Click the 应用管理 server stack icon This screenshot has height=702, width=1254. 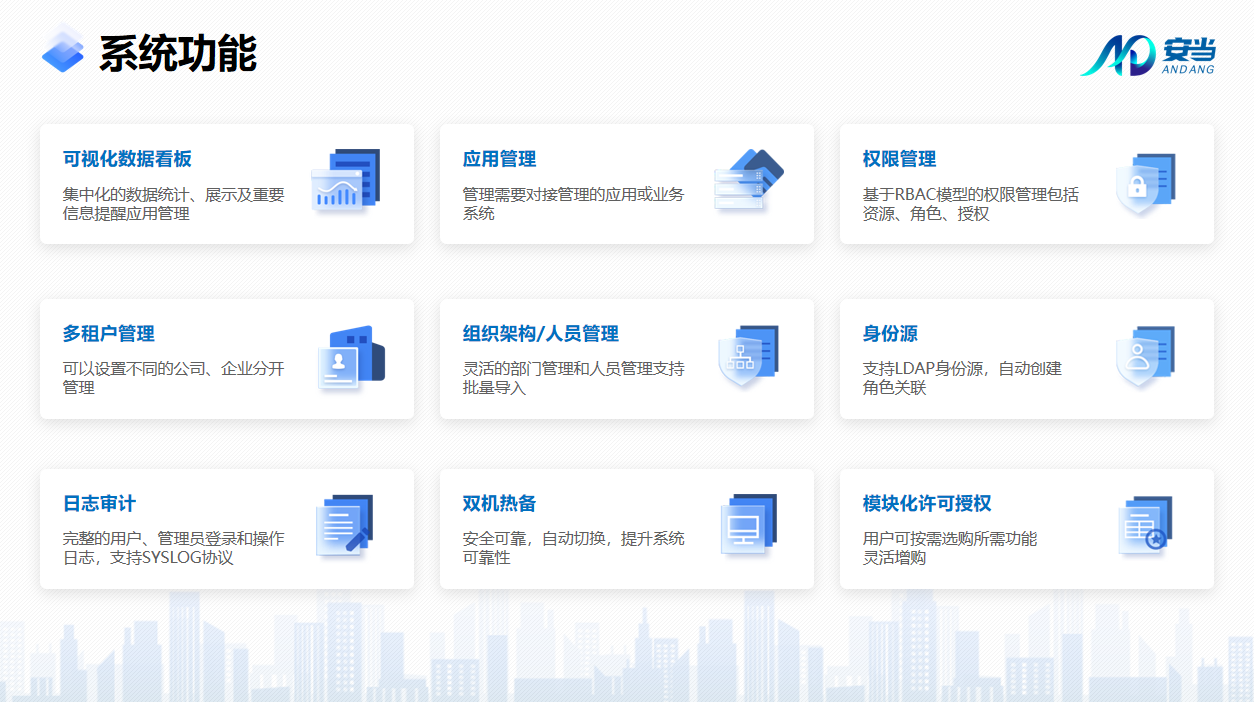[x=747, y=181]
